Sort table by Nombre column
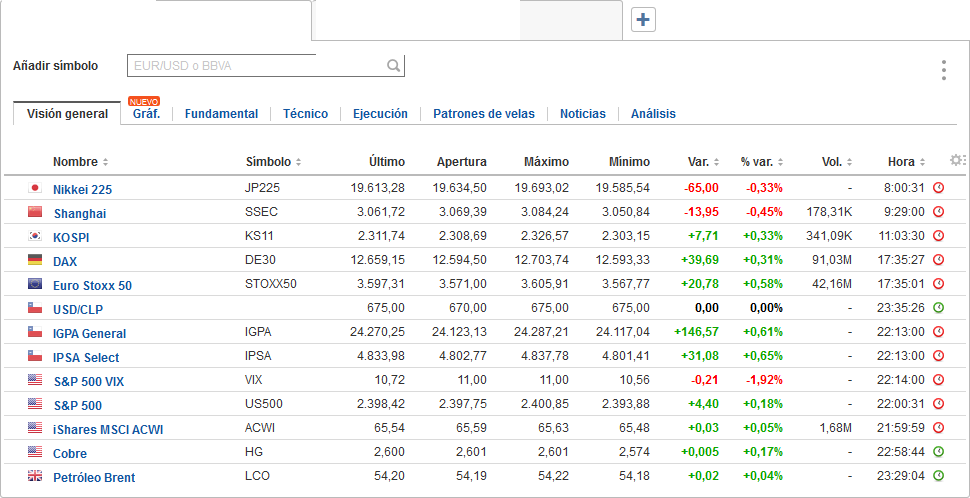 (80, 162)
